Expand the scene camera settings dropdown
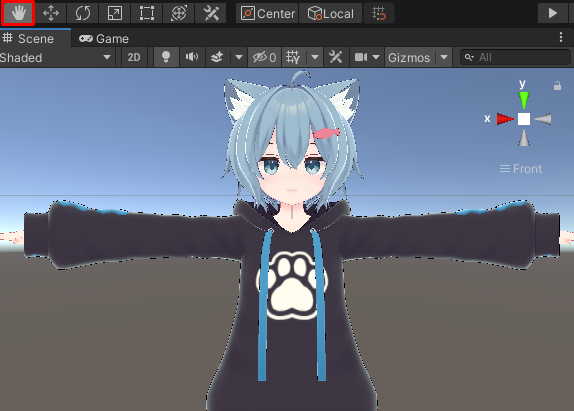 click(x=376, y=57)
